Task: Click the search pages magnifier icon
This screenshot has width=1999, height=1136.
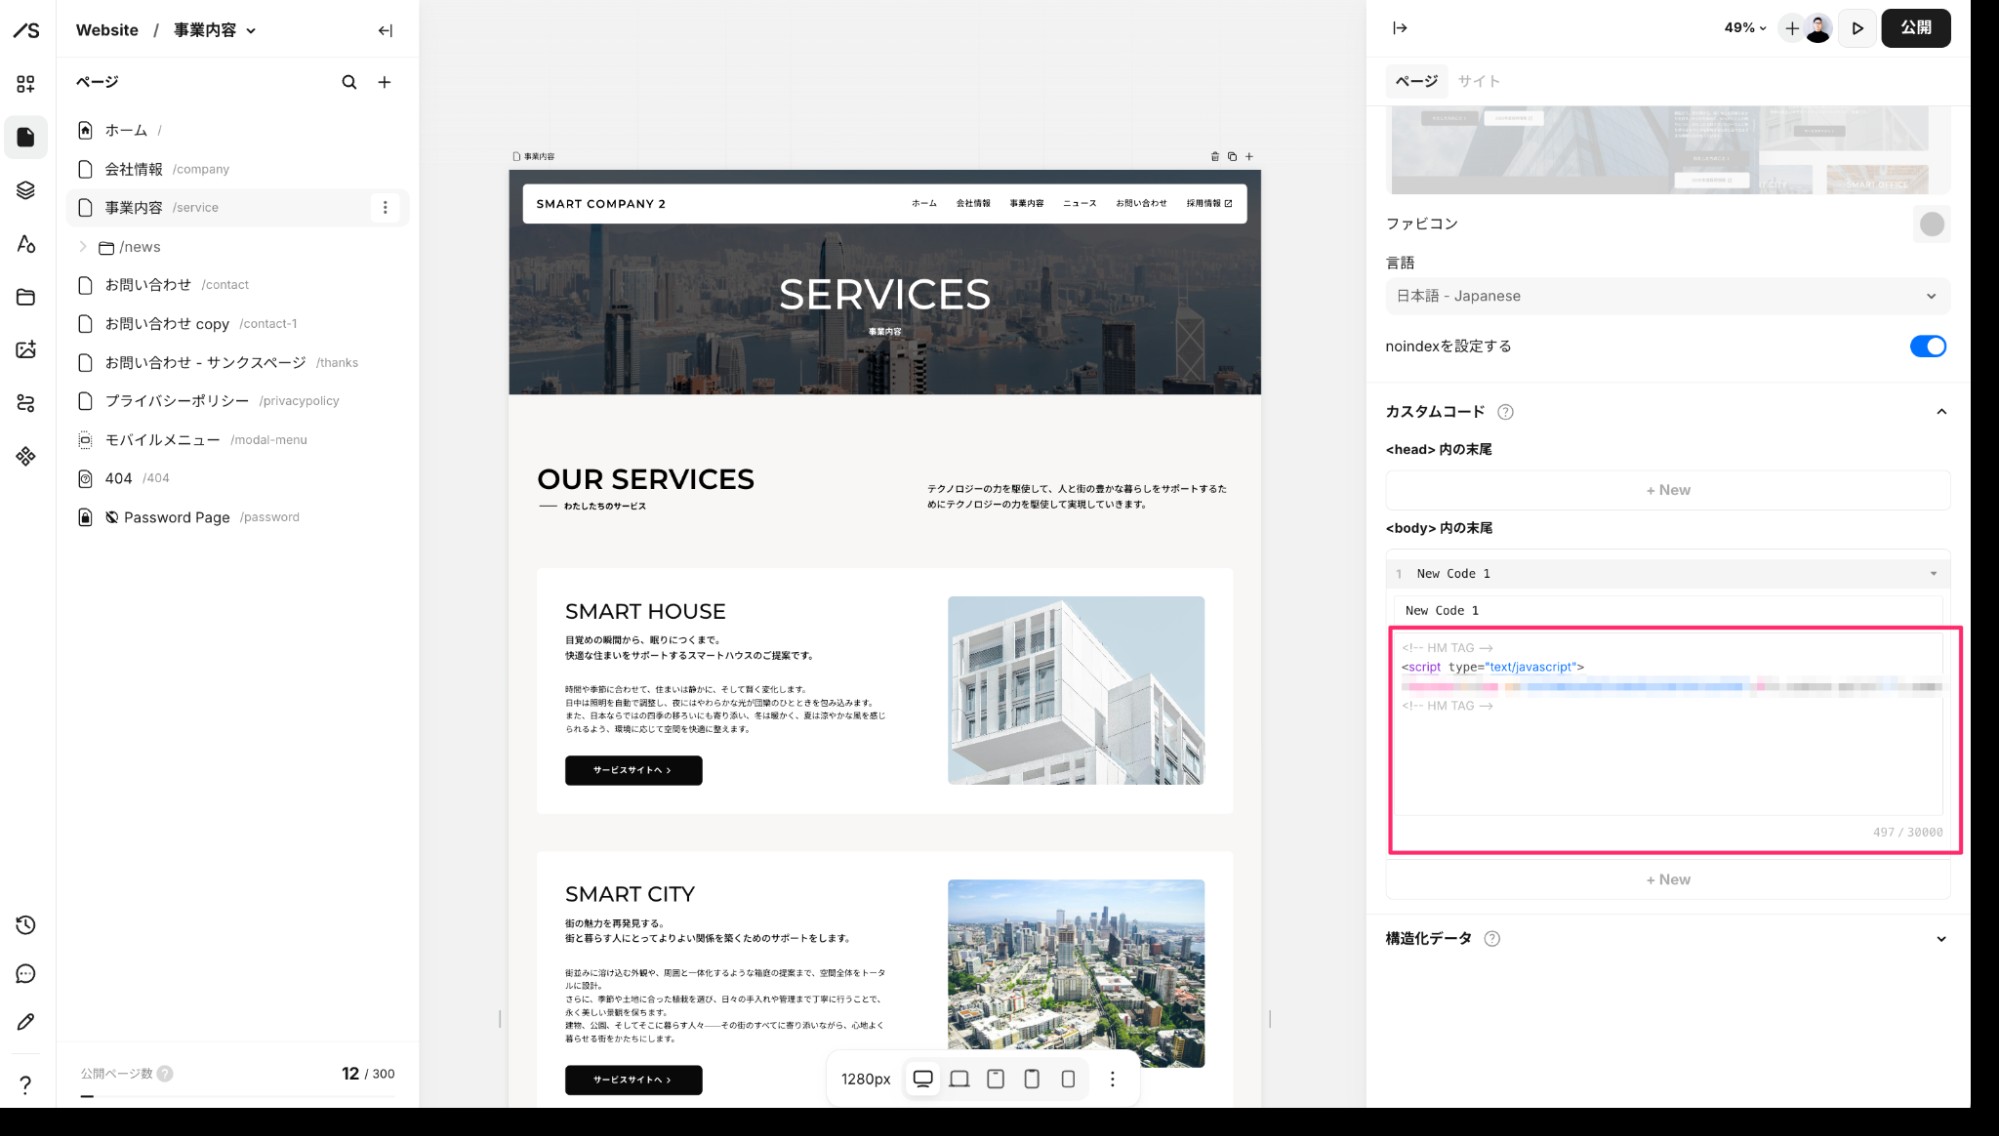Action: point(349,82)
